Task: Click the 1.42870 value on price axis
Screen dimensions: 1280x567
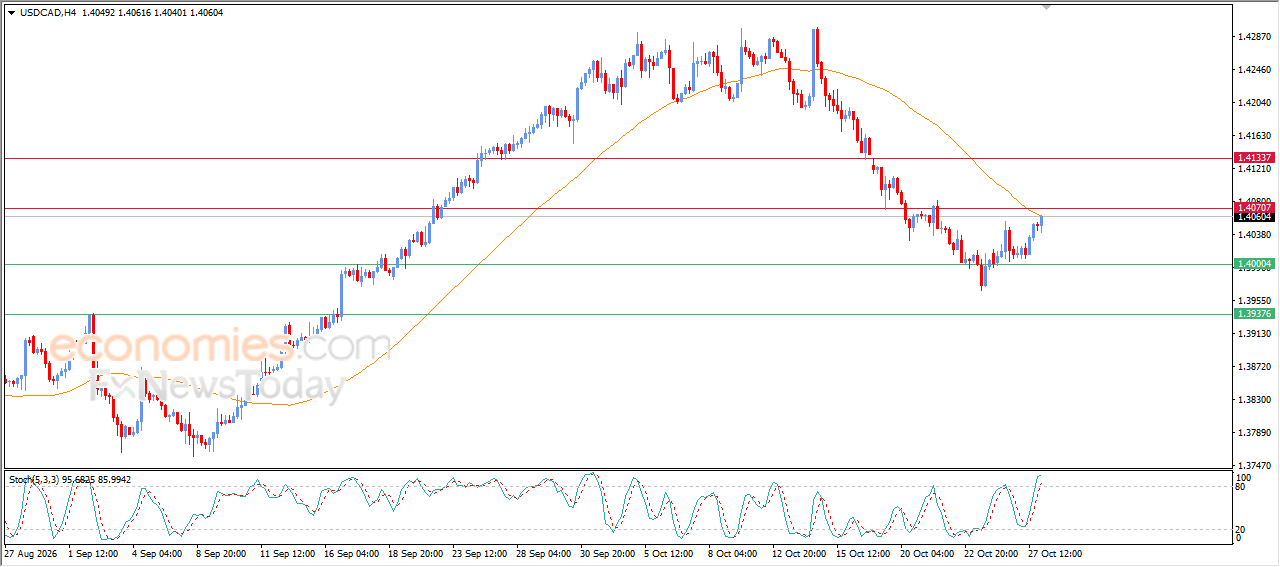Action: [x=1254, y=37]
